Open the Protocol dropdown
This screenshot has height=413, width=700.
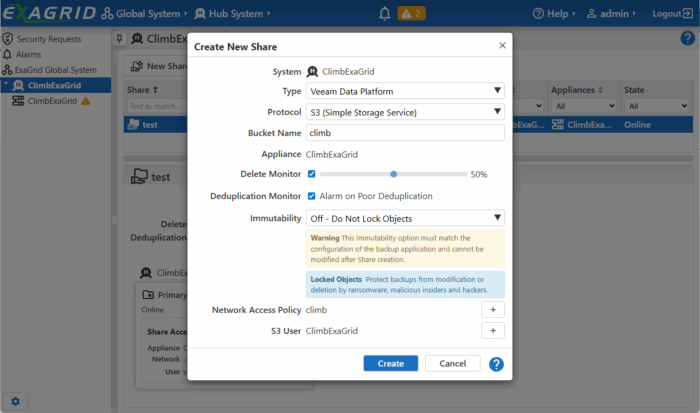point(405,111)
